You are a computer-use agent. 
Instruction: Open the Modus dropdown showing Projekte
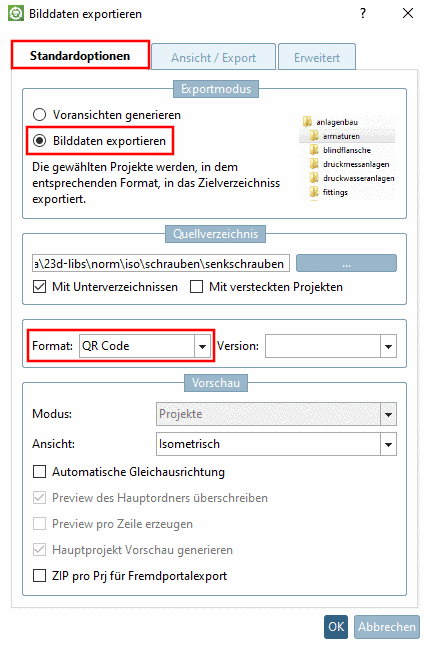pyautogui.click(x=276, y=414)
